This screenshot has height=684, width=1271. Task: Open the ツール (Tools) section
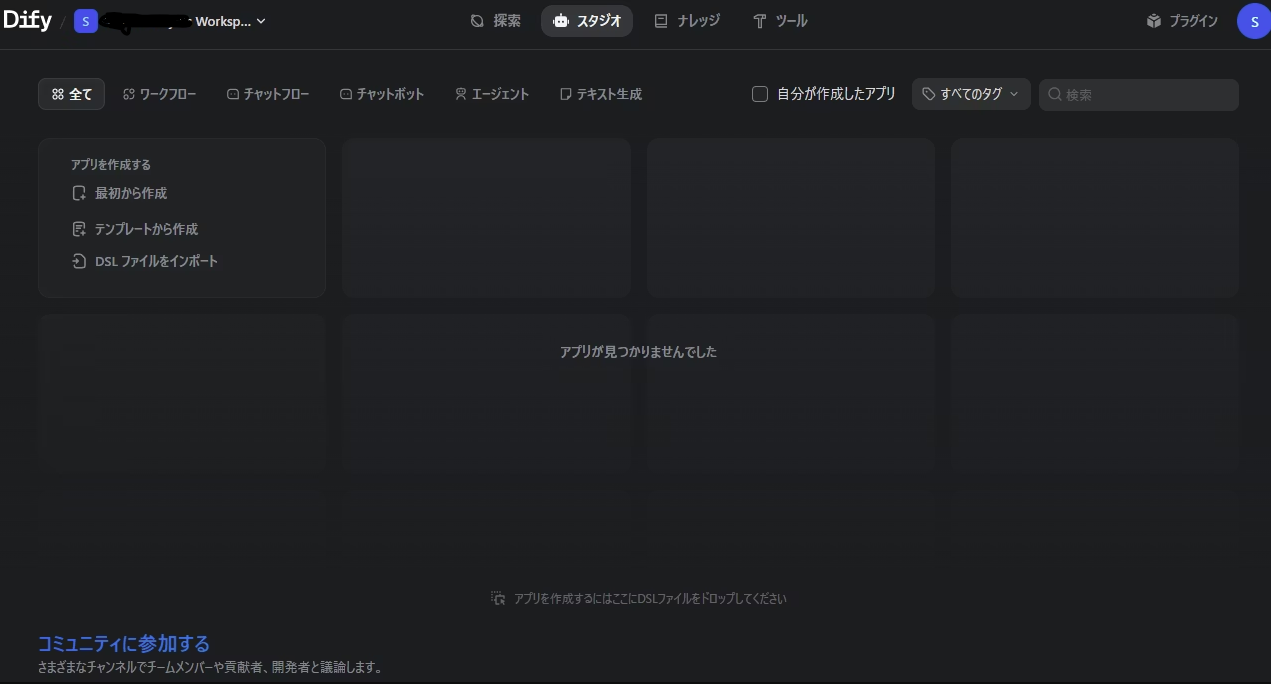780,21
